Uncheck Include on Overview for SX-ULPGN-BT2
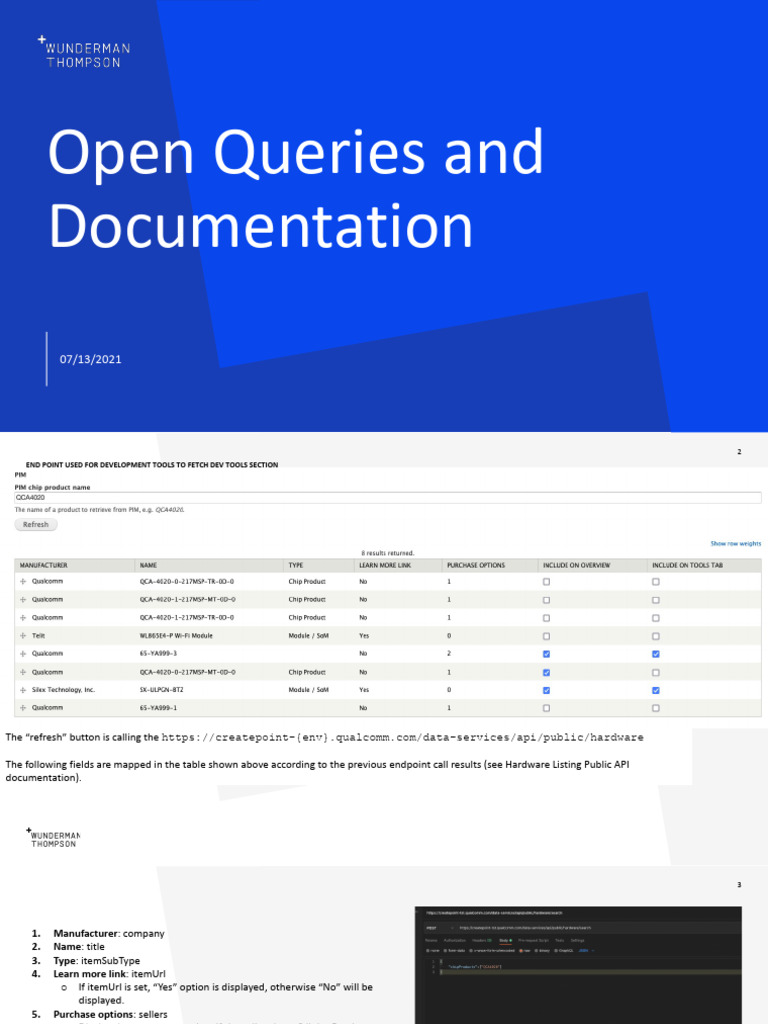 coord(547,690)
